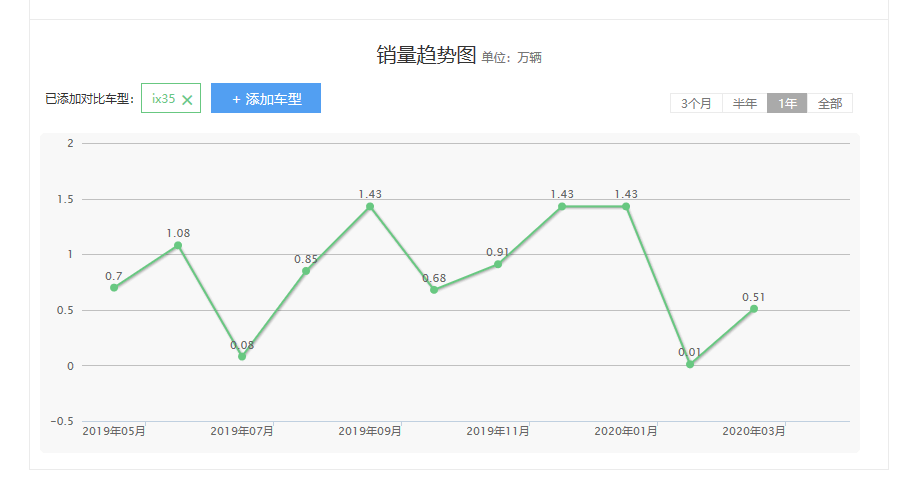Click the 0.51 data point at 2020年03月

754,309
